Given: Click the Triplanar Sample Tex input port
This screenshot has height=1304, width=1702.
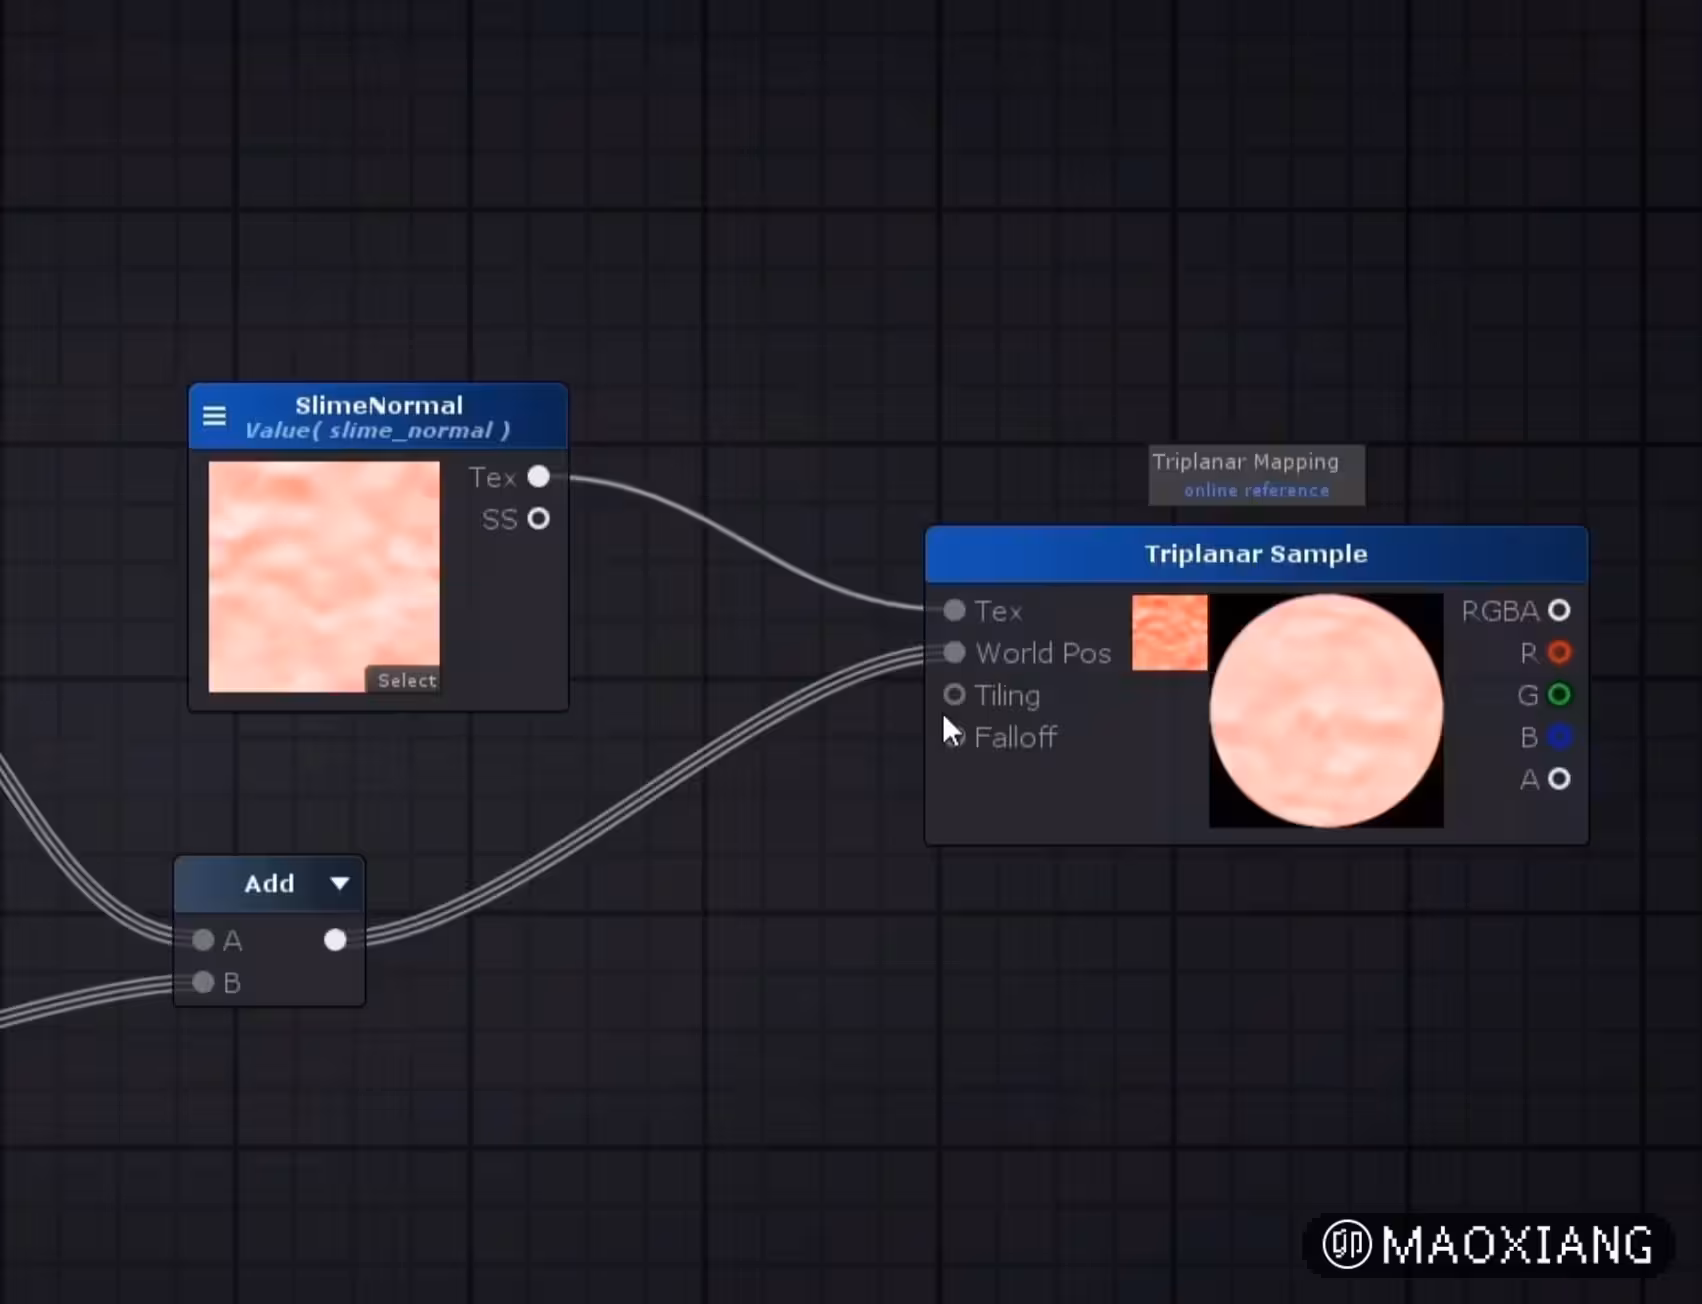Looking at the screenshot, I should [954, 610].
